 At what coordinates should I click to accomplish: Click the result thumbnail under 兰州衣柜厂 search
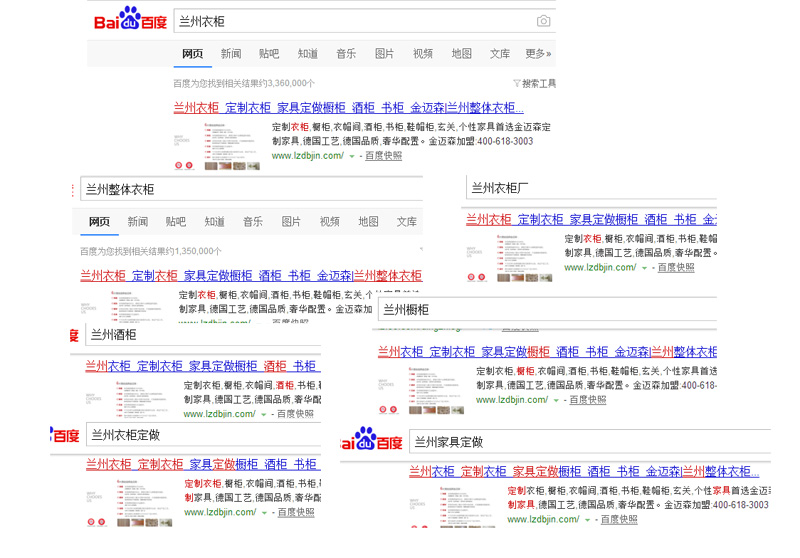pos(510,258)
